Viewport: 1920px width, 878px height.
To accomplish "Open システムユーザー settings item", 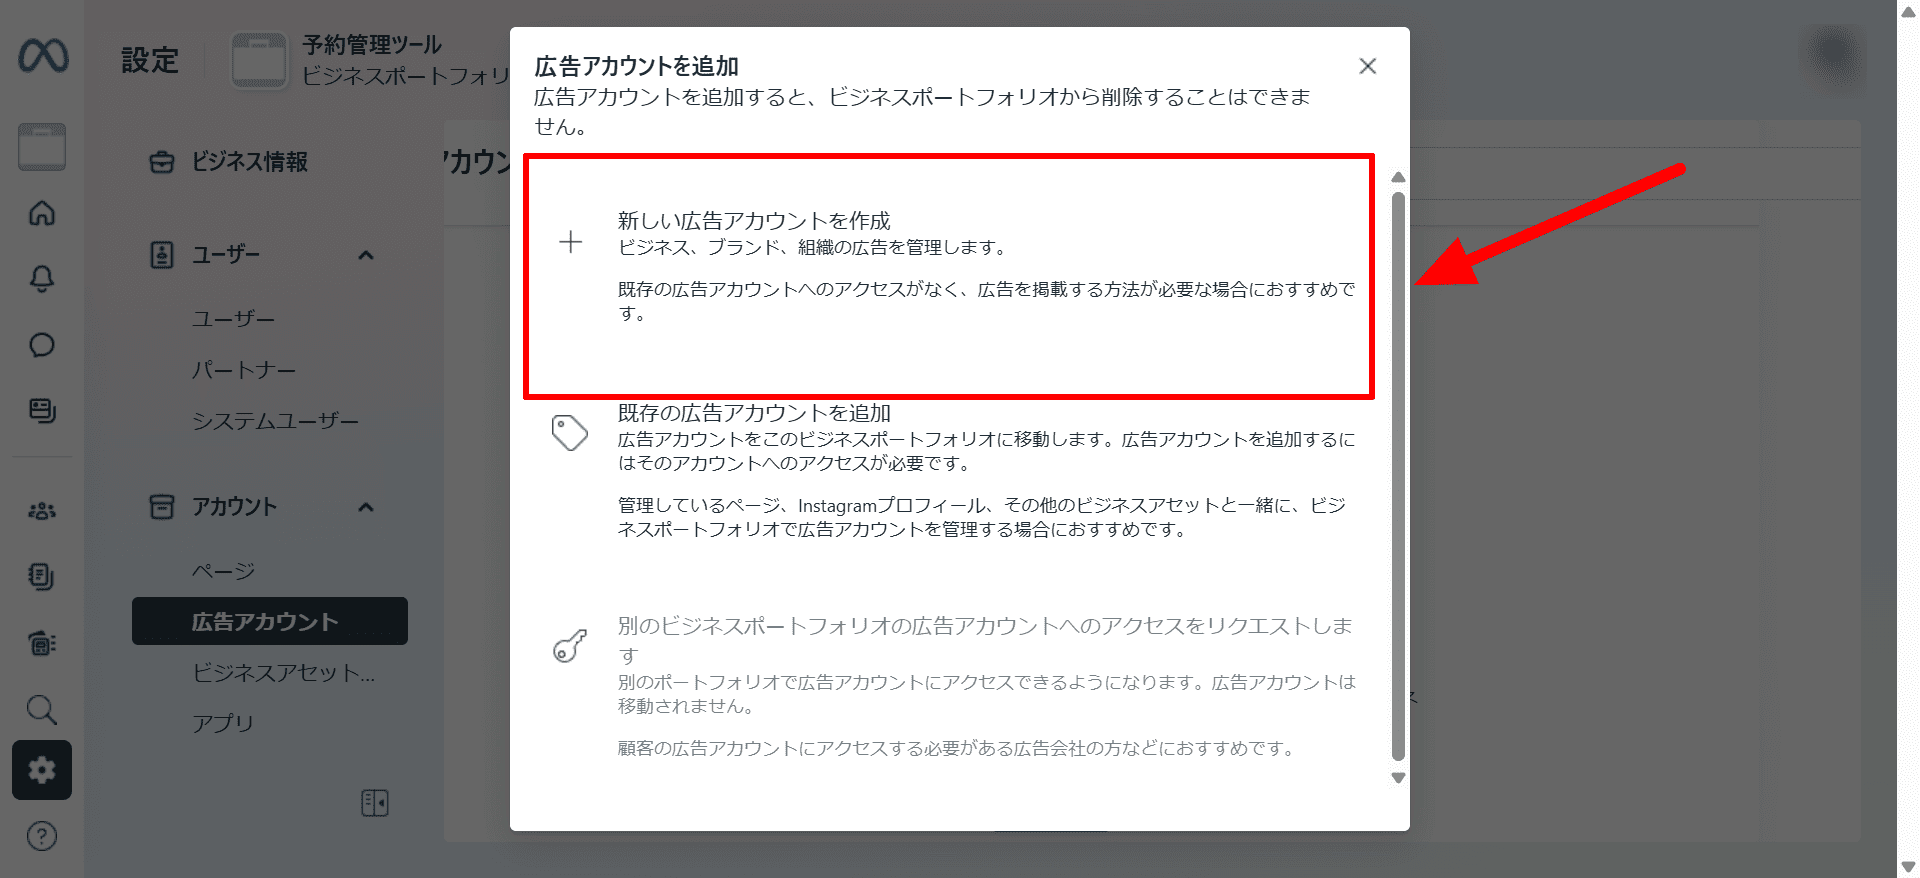I will 275,421.
